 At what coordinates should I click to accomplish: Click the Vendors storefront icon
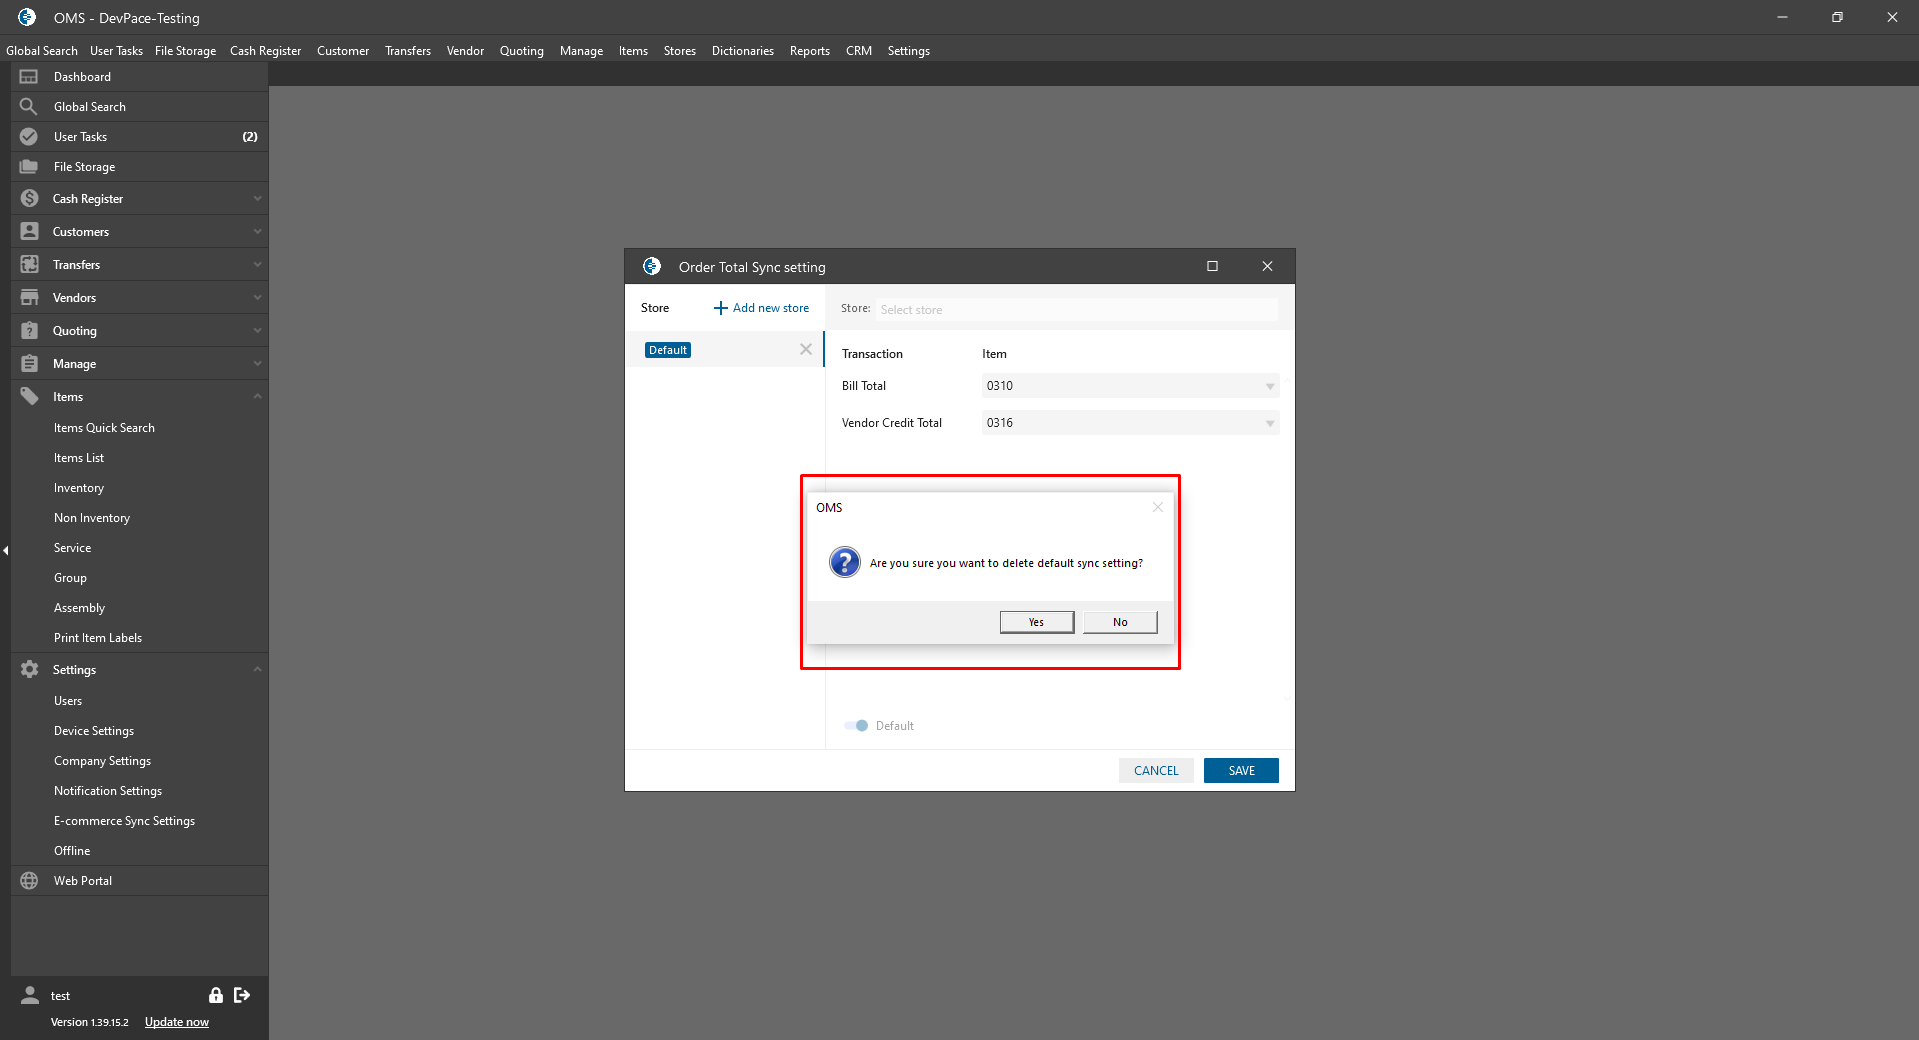[30, 298]
